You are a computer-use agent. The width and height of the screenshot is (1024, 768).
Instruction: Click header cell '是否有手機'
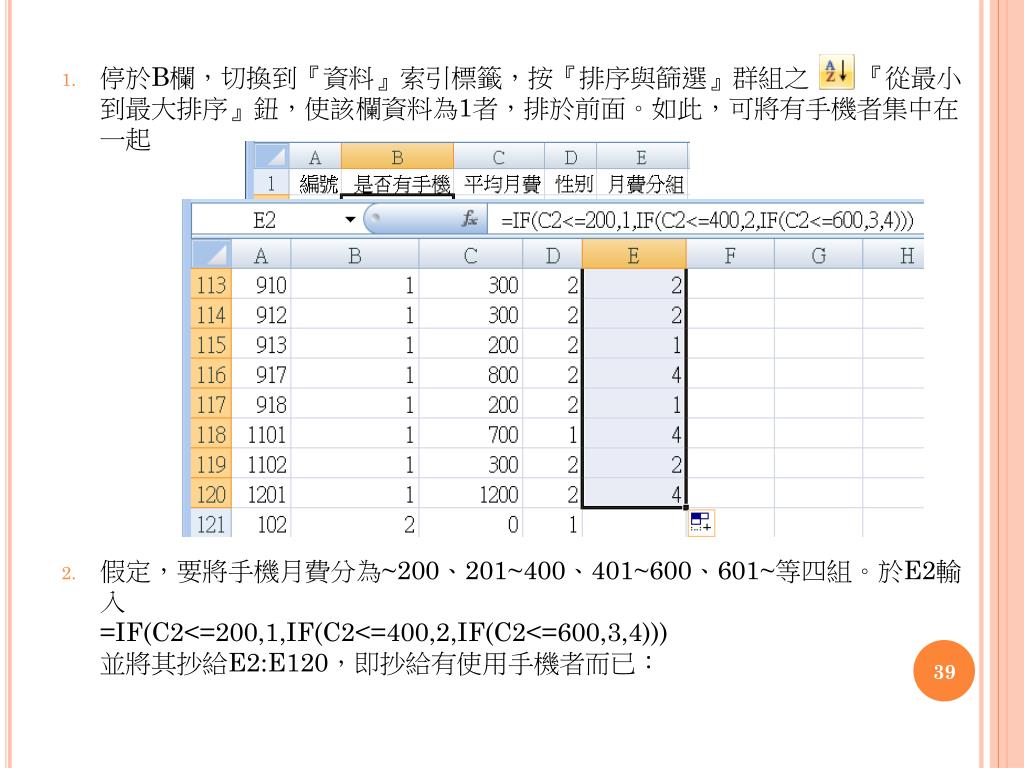coord(397,184)
